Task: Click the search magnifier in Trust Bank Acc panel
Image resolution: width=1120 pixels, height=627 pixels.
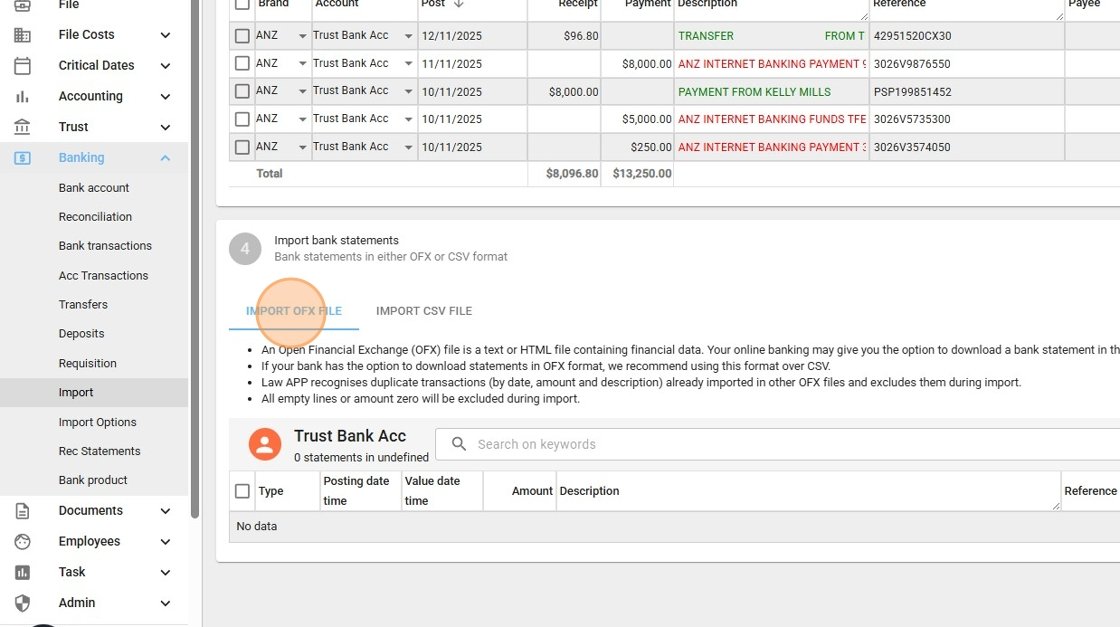Action: (459, 443)
